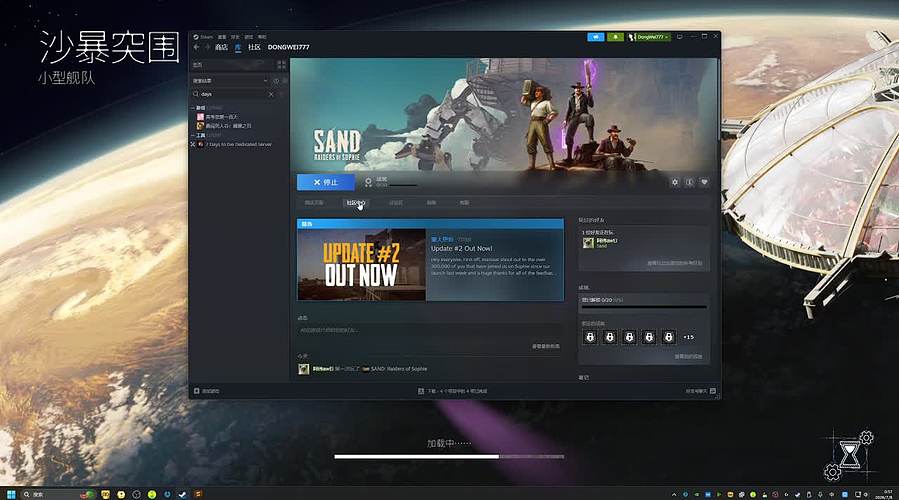Click the blue announcements megaphone icon
Viewport: 899px width, 500px height.
[596, 37]
